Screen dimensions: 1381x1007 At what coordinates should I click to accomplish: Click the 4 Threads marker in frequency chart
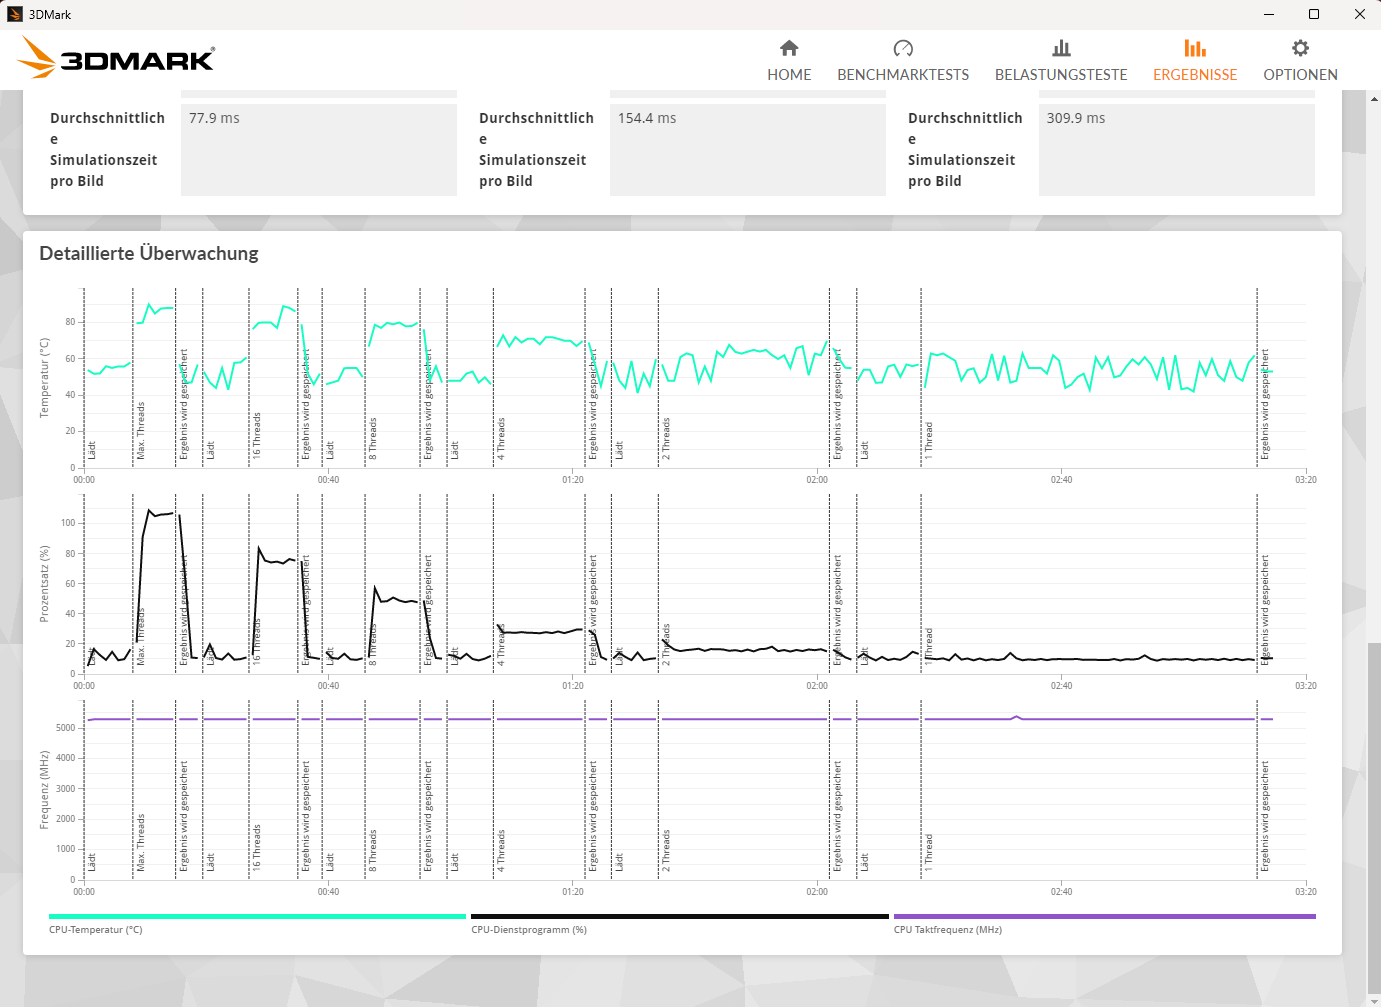(501, 851)
